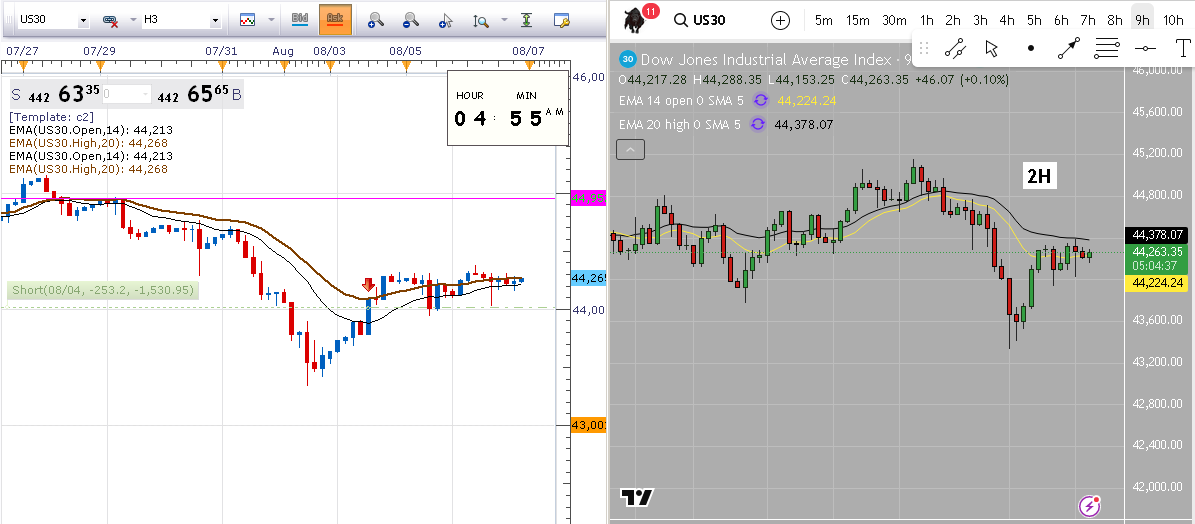
Task: Select the Text tool icon
Action: (1183, 48)
